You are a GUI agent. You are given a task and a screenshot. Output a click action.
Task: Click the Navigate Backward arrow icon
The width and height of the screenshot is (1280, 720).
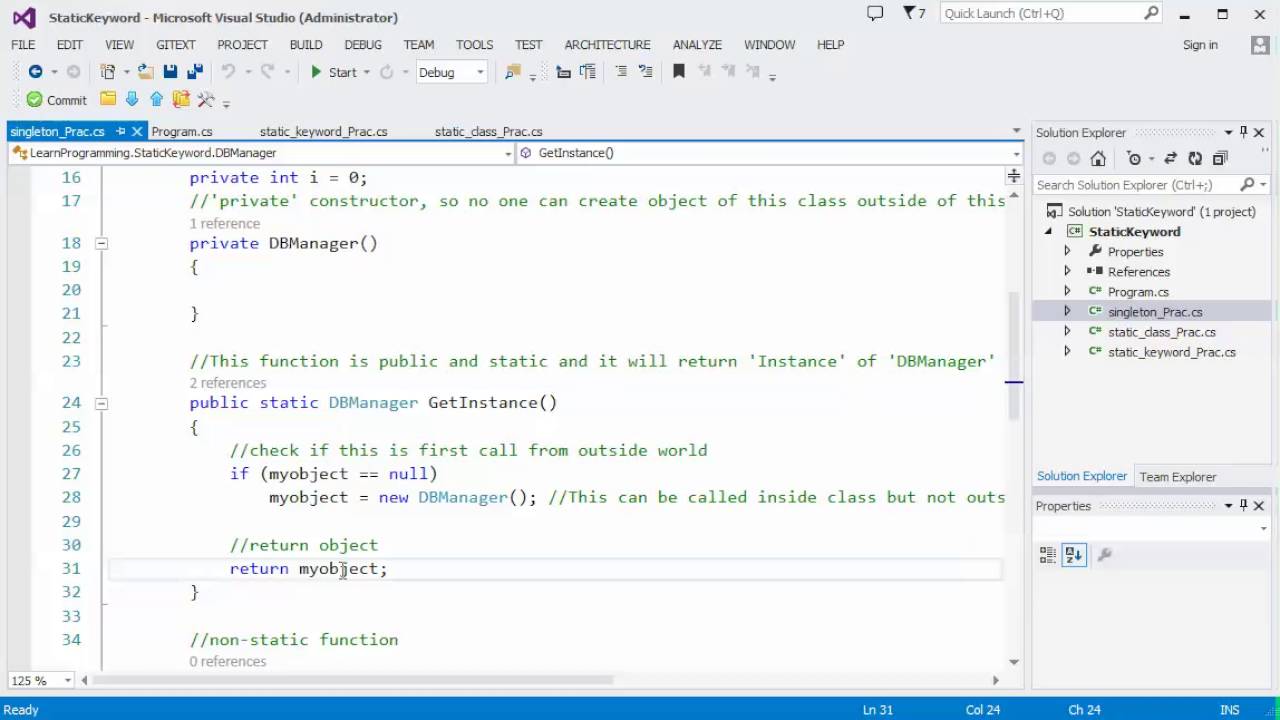(x=35, y=72)
